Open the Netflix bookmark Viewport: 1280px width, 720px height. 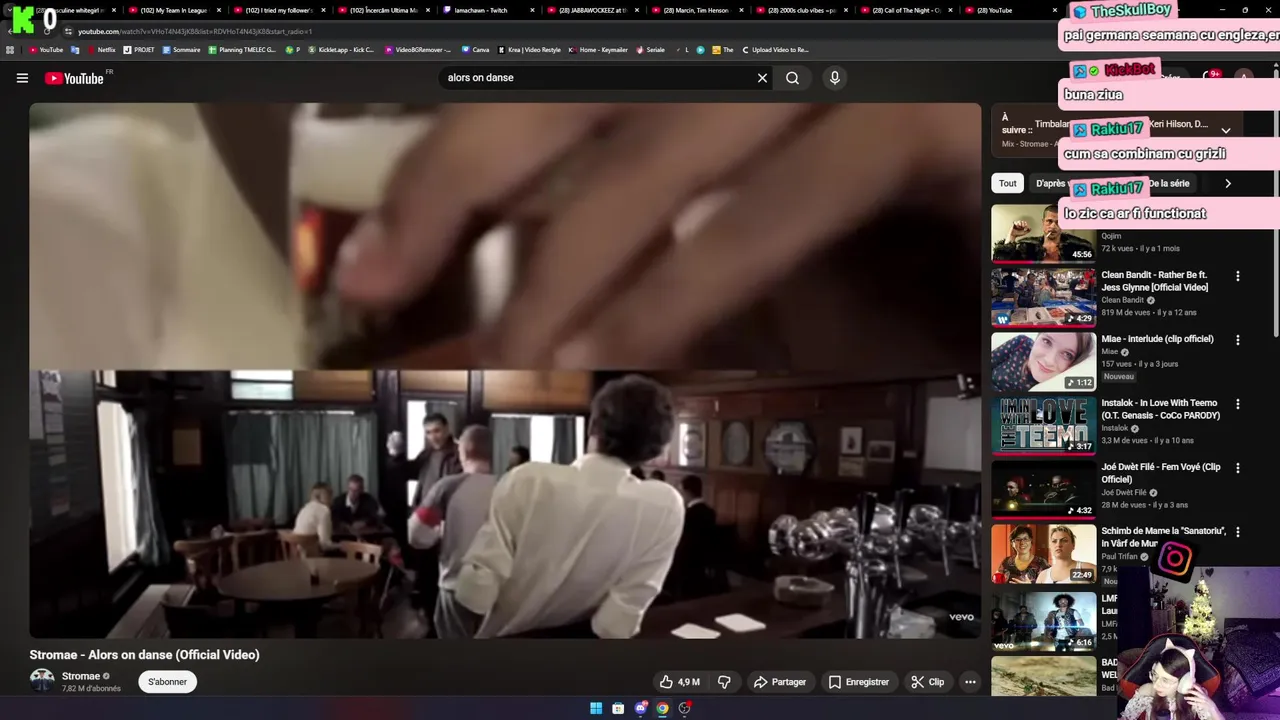pyautogui.click(x=101, y=50)
